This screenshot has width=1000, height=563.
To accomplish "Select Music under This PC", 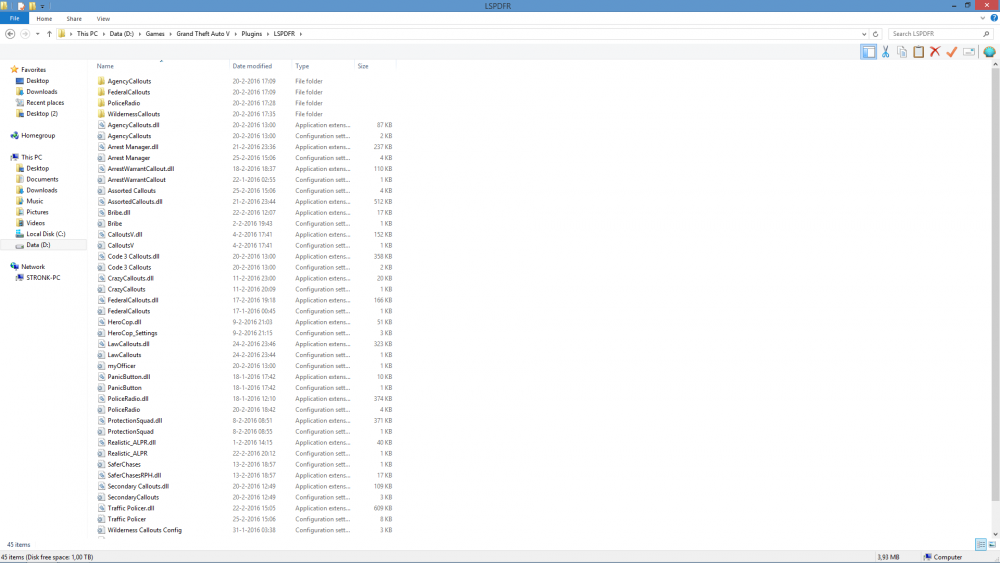I will pos(34,201).
